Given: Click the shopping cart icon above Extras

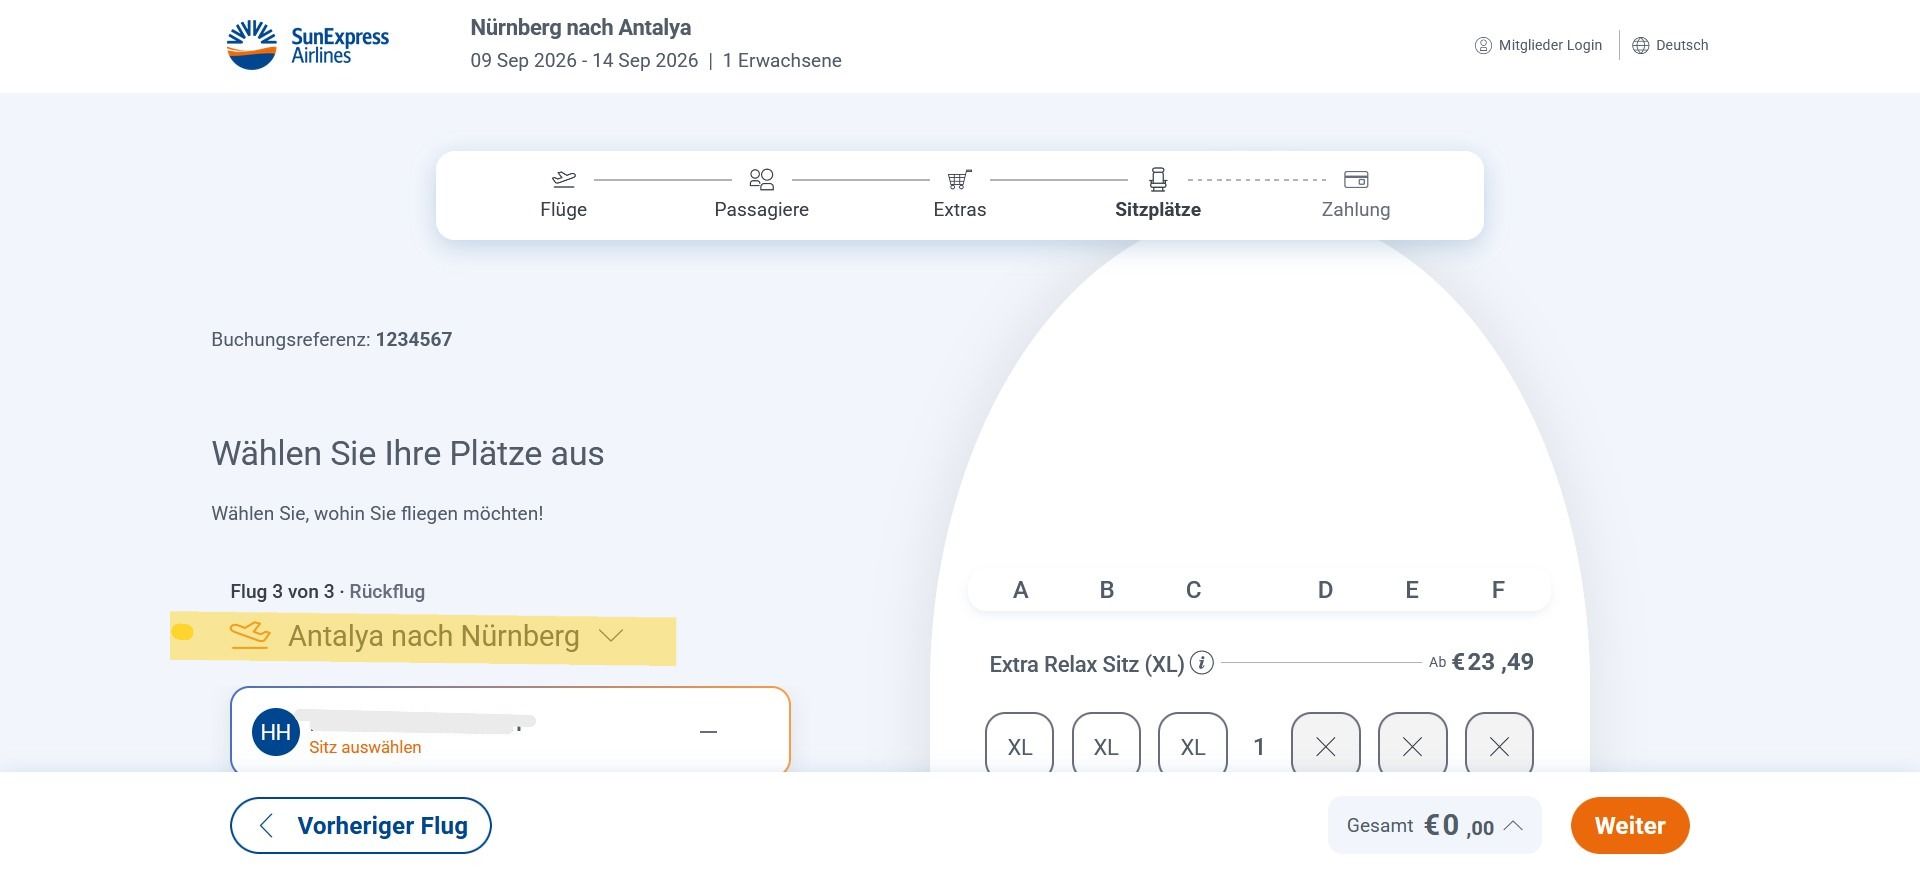Looking at the screenshot, I should 960,179.
